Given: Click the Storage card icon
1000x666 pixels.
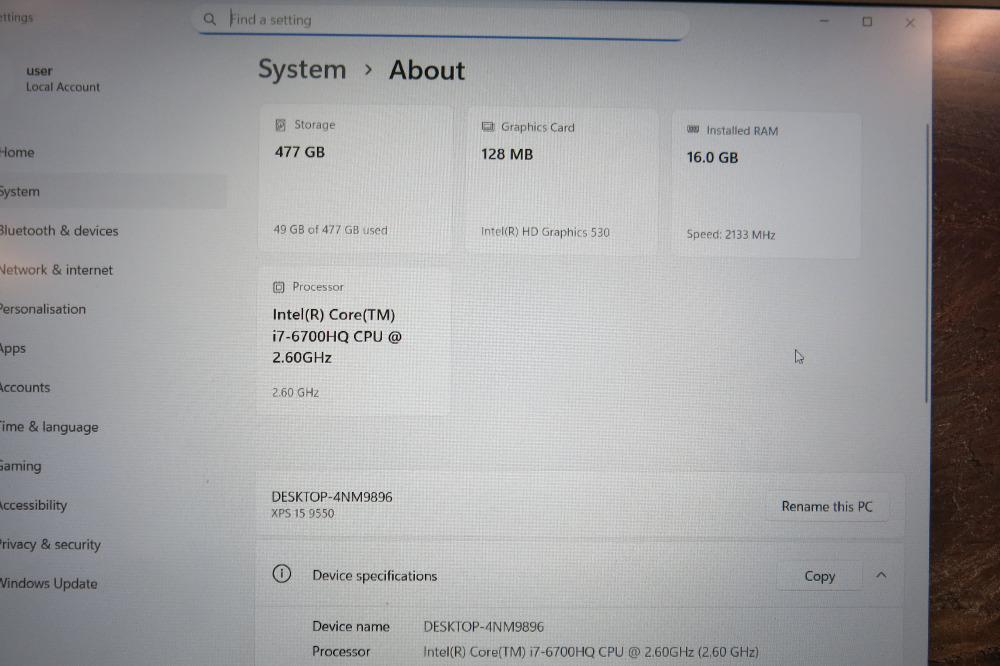Looking at the screenshot, I should point(280,125).
